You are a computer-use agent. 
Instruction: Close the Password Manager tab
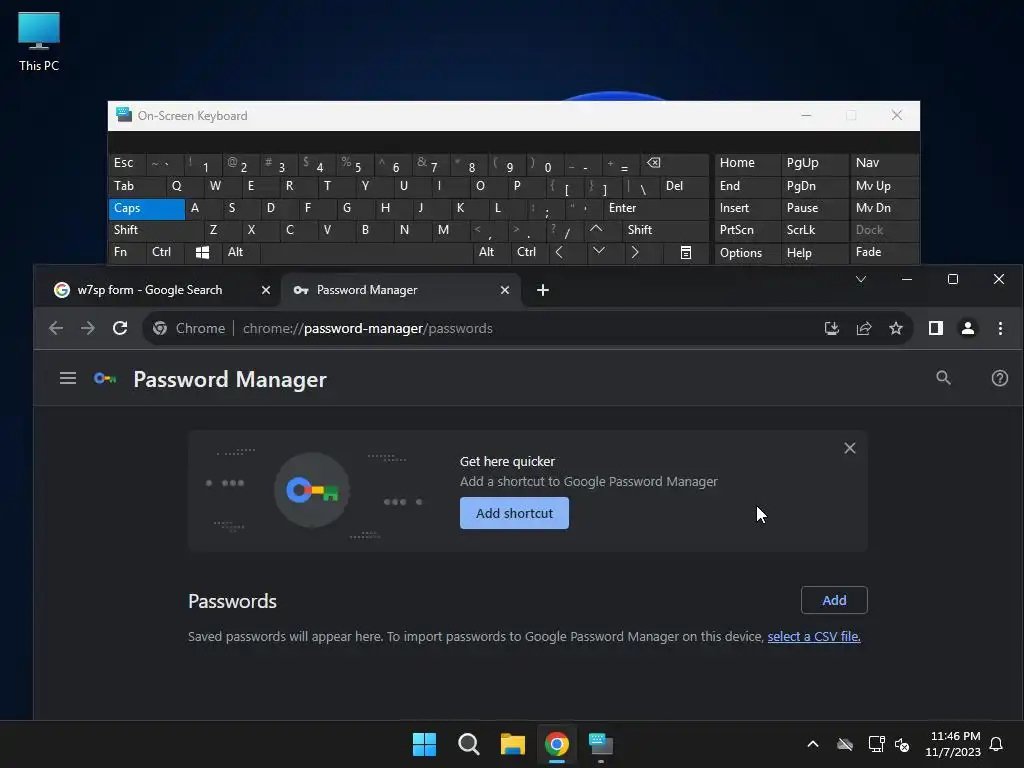pos(505,290)
